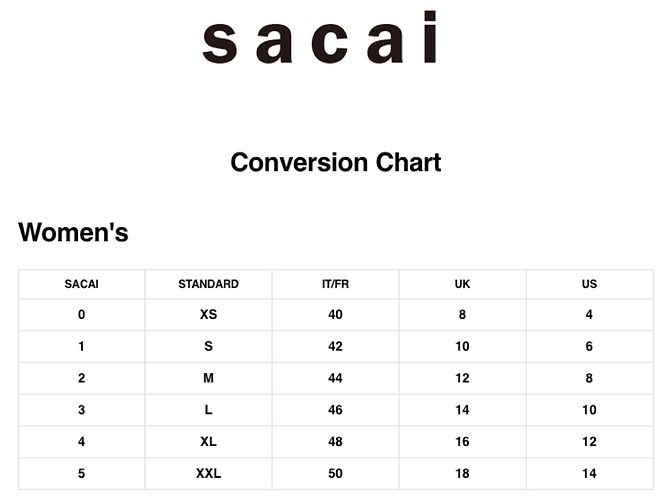Click the standard size L cell
The width and height of the screenshot is (670, 500).
click(x=208, y=410)
